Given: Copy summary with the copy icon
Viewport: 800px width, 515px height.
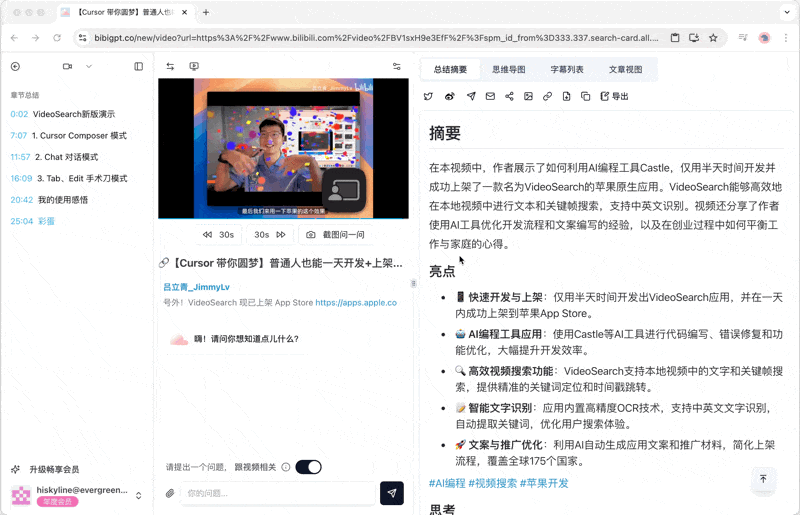Looking at the screenshot, I should coord(586,96).
